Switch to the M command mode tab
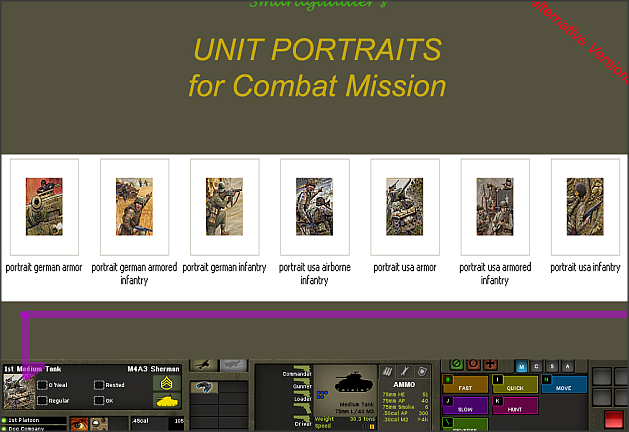The width and height of the screenshot is (629, 432). point(521,367)
